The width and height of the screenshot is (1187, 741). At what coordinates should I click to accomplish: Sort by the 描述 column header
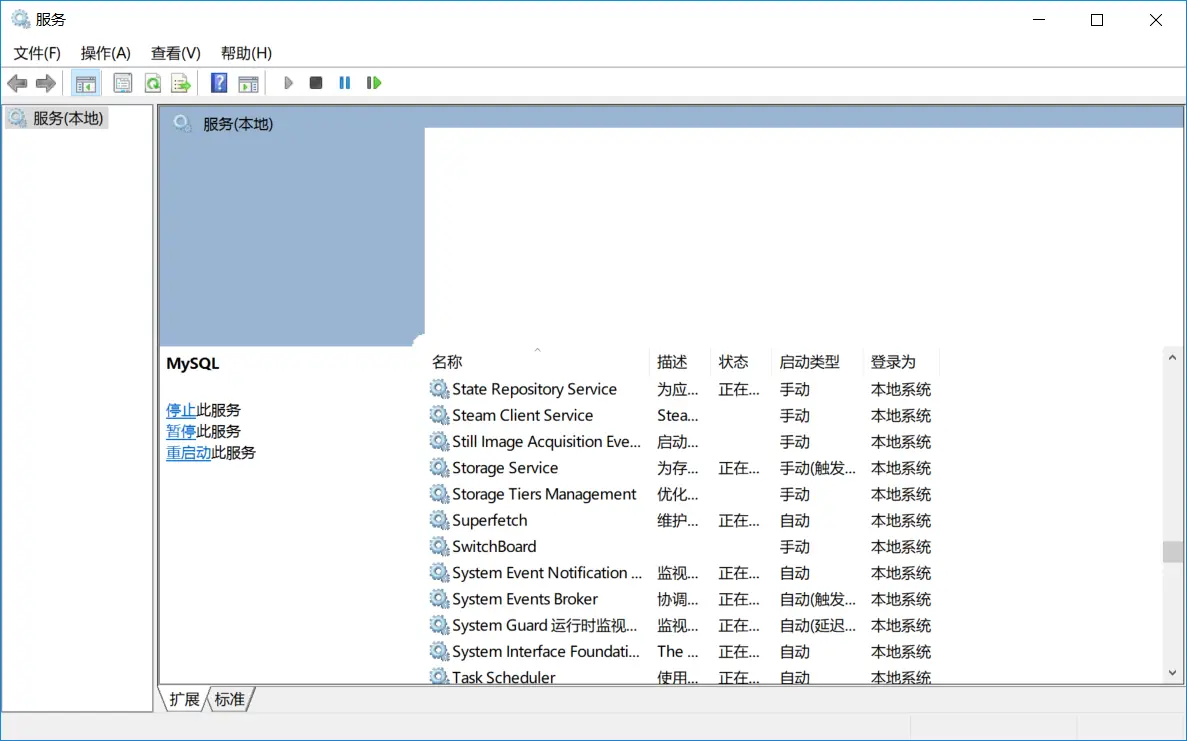680,362
